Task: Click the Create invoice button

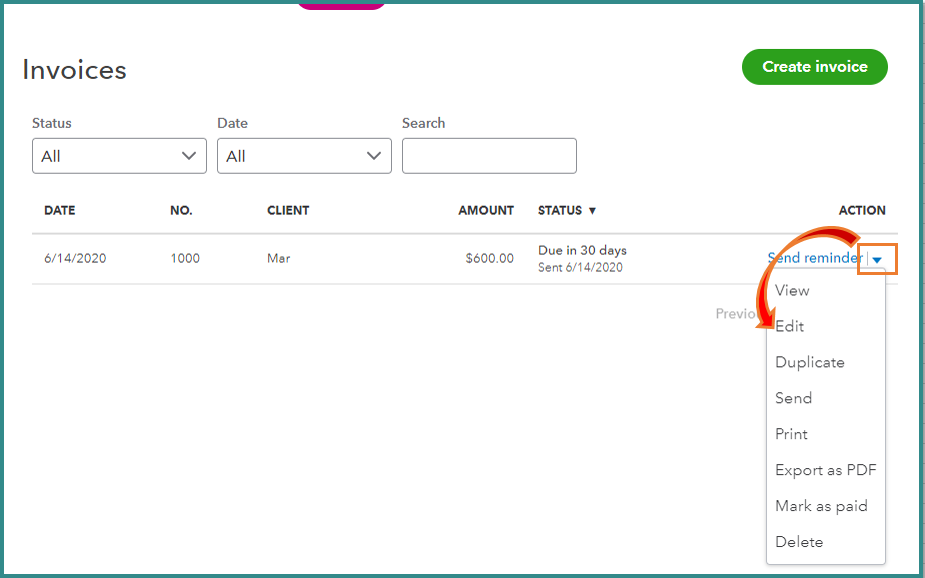Action: [x=814, y=67]
